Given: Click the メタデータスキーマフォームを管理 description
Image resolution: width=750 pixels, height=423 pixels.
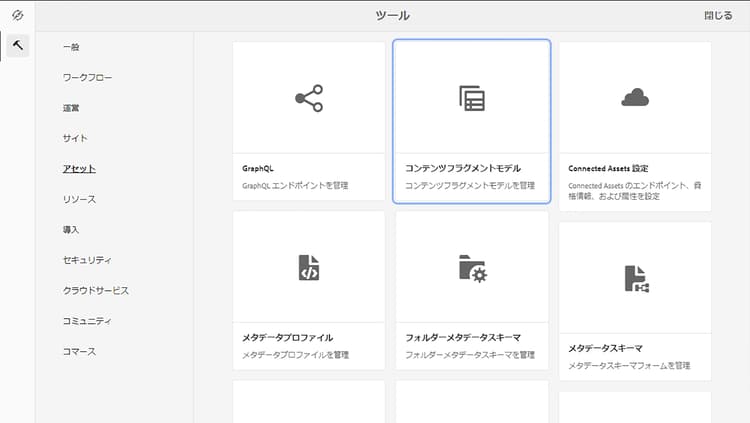Looking at the screenshot, I should [x=629, y=366].
